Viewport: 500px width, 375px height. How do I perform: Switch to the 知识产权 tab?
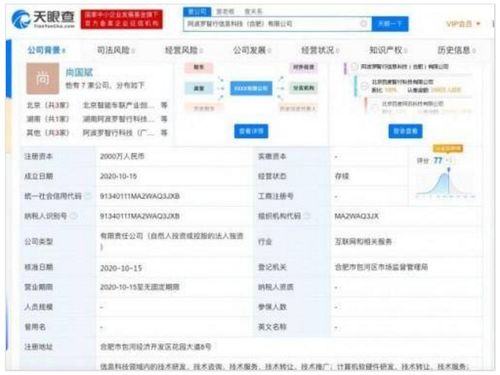pyautogui.click(x=388, y=50)
